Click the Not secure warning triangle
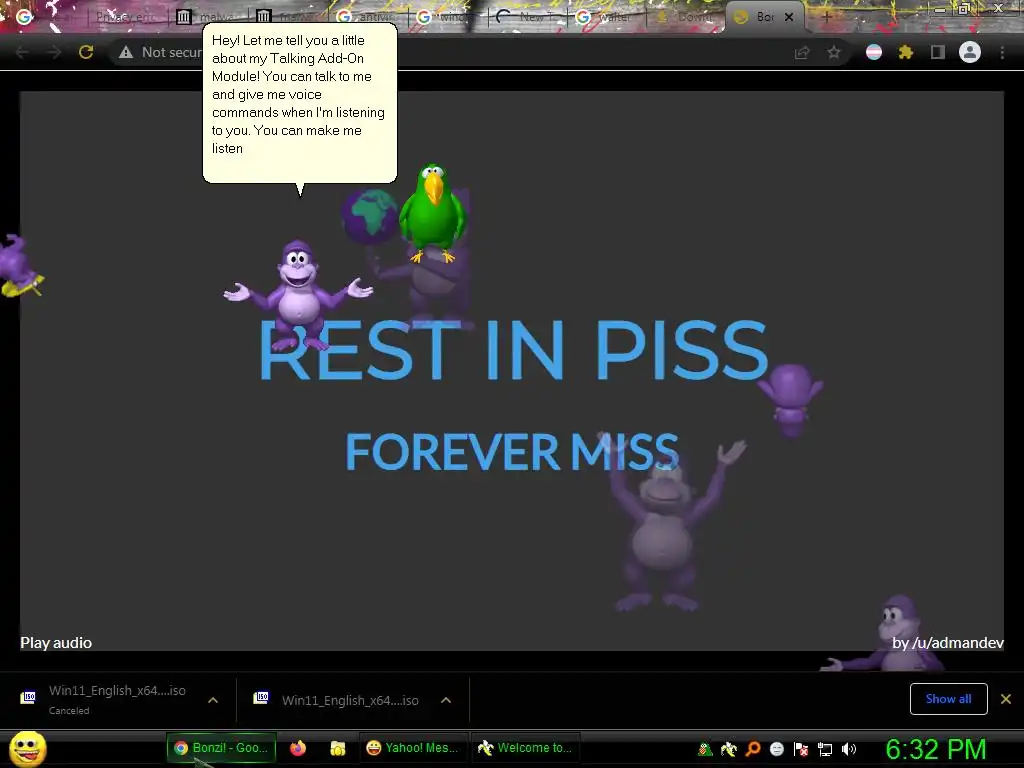 coord(126,52)
